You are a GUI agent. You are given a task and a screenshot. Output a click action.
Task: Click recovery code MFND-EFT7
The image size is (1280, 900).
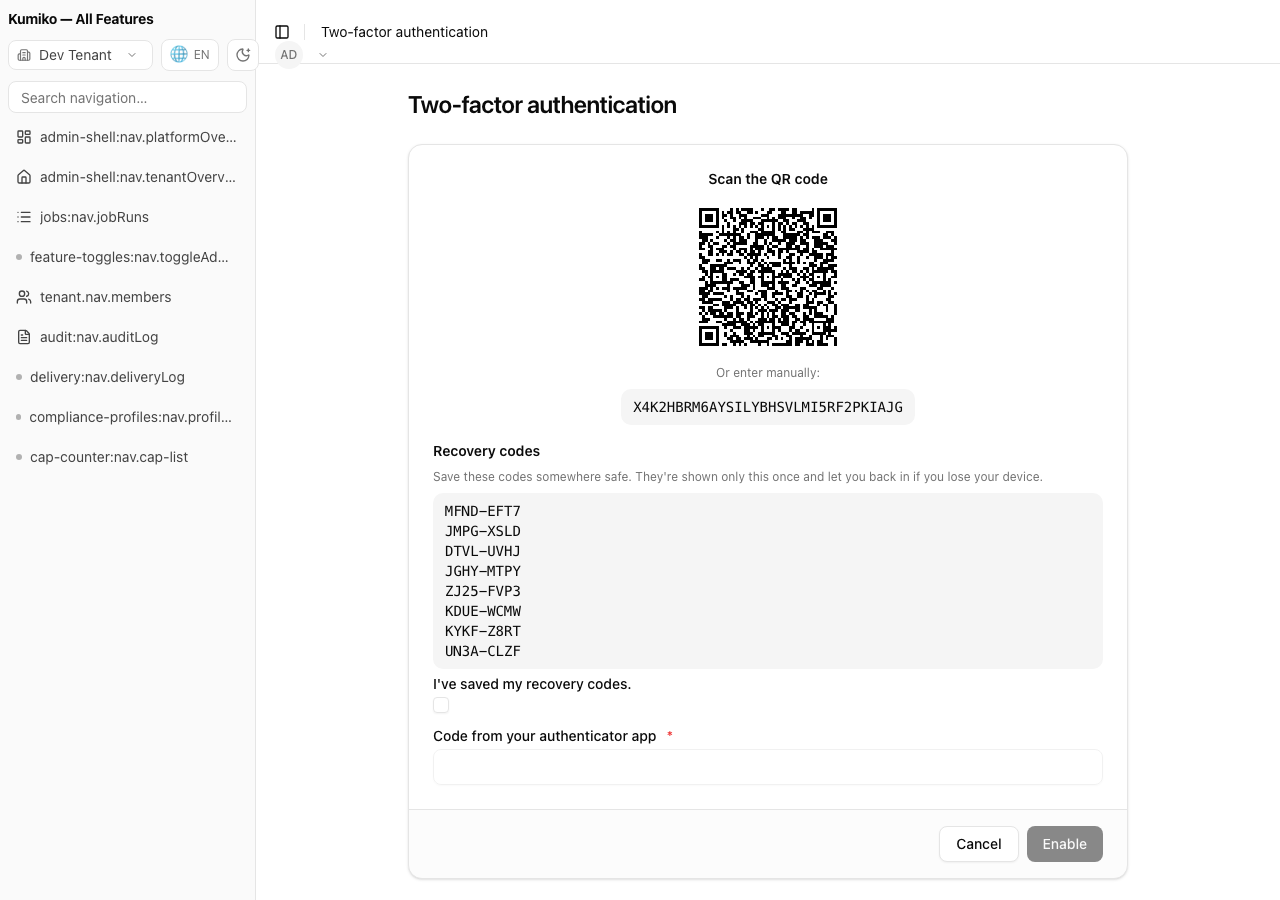click(x=483, y=511)
